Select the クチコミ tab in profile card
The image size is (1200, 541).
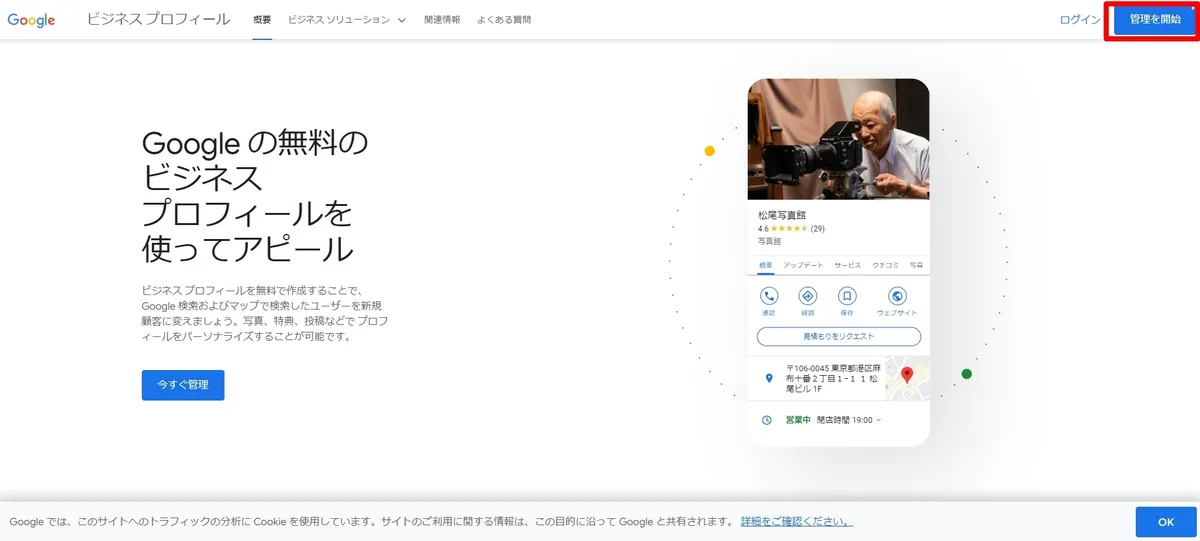884,265
